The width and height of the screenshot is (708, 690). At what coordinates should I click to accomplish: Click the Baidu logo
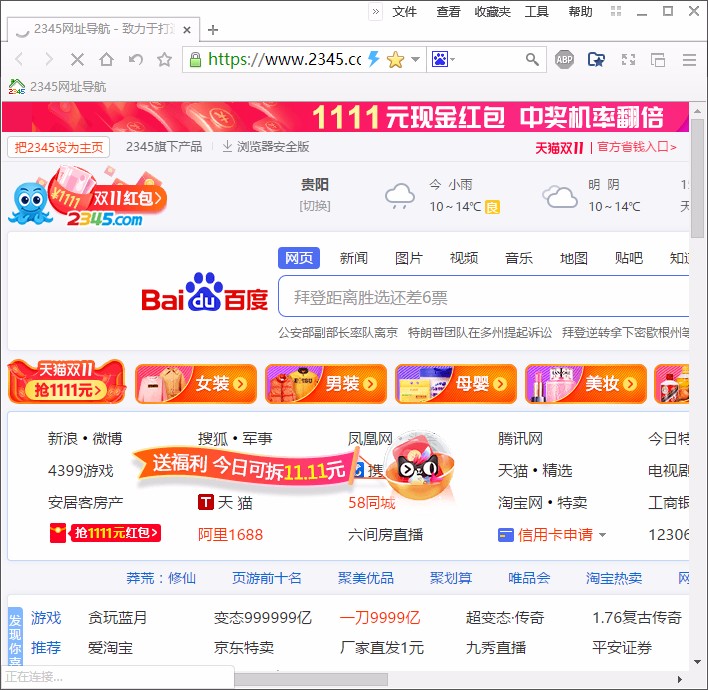(x=205, y=293)
